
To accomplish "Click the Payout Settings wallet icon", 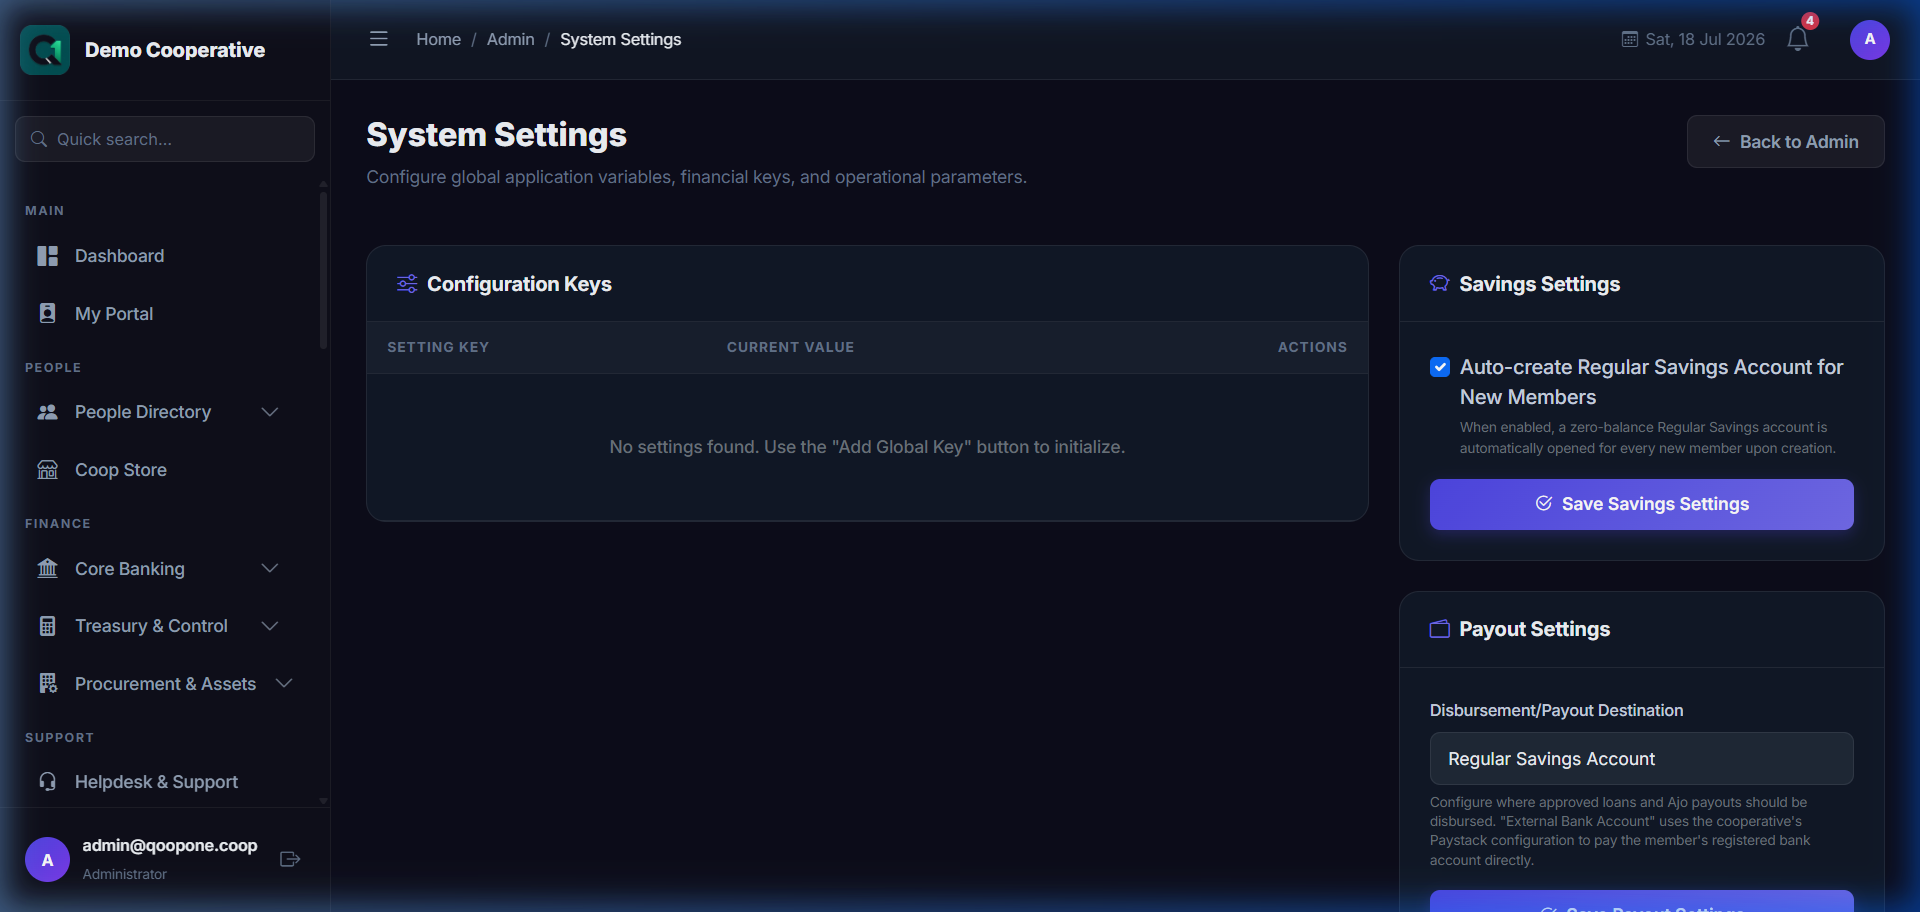I will point(1439,629).
